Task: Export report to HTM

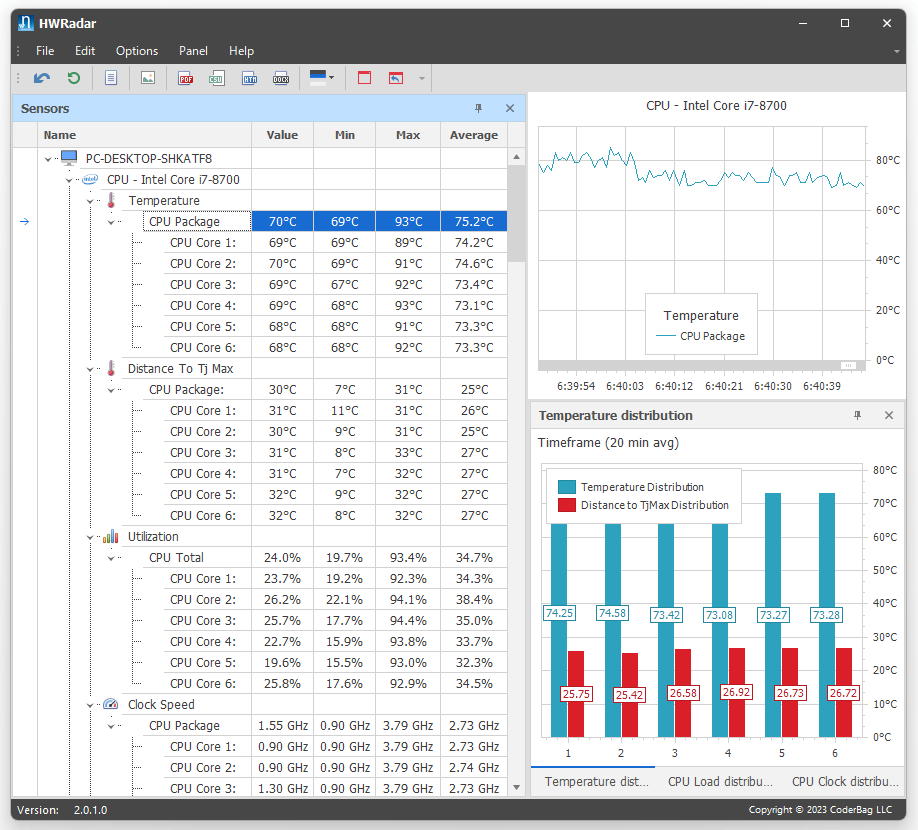Action: 249,78
